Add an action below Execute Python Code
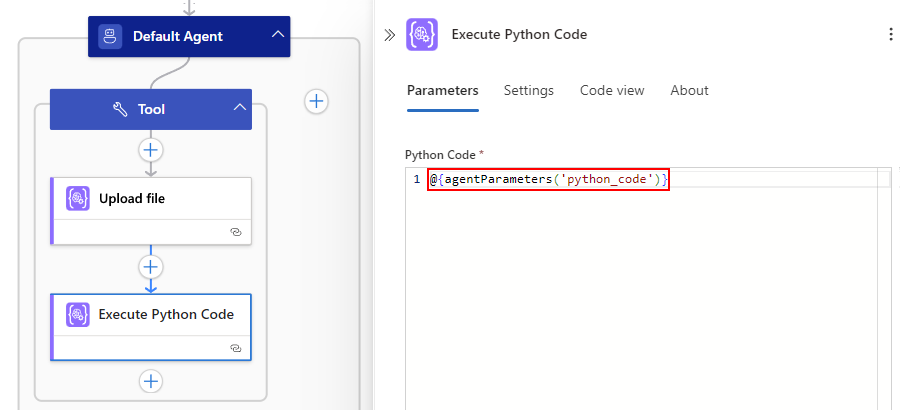This screenshot has height=410, width=900. tap(151, 381)
